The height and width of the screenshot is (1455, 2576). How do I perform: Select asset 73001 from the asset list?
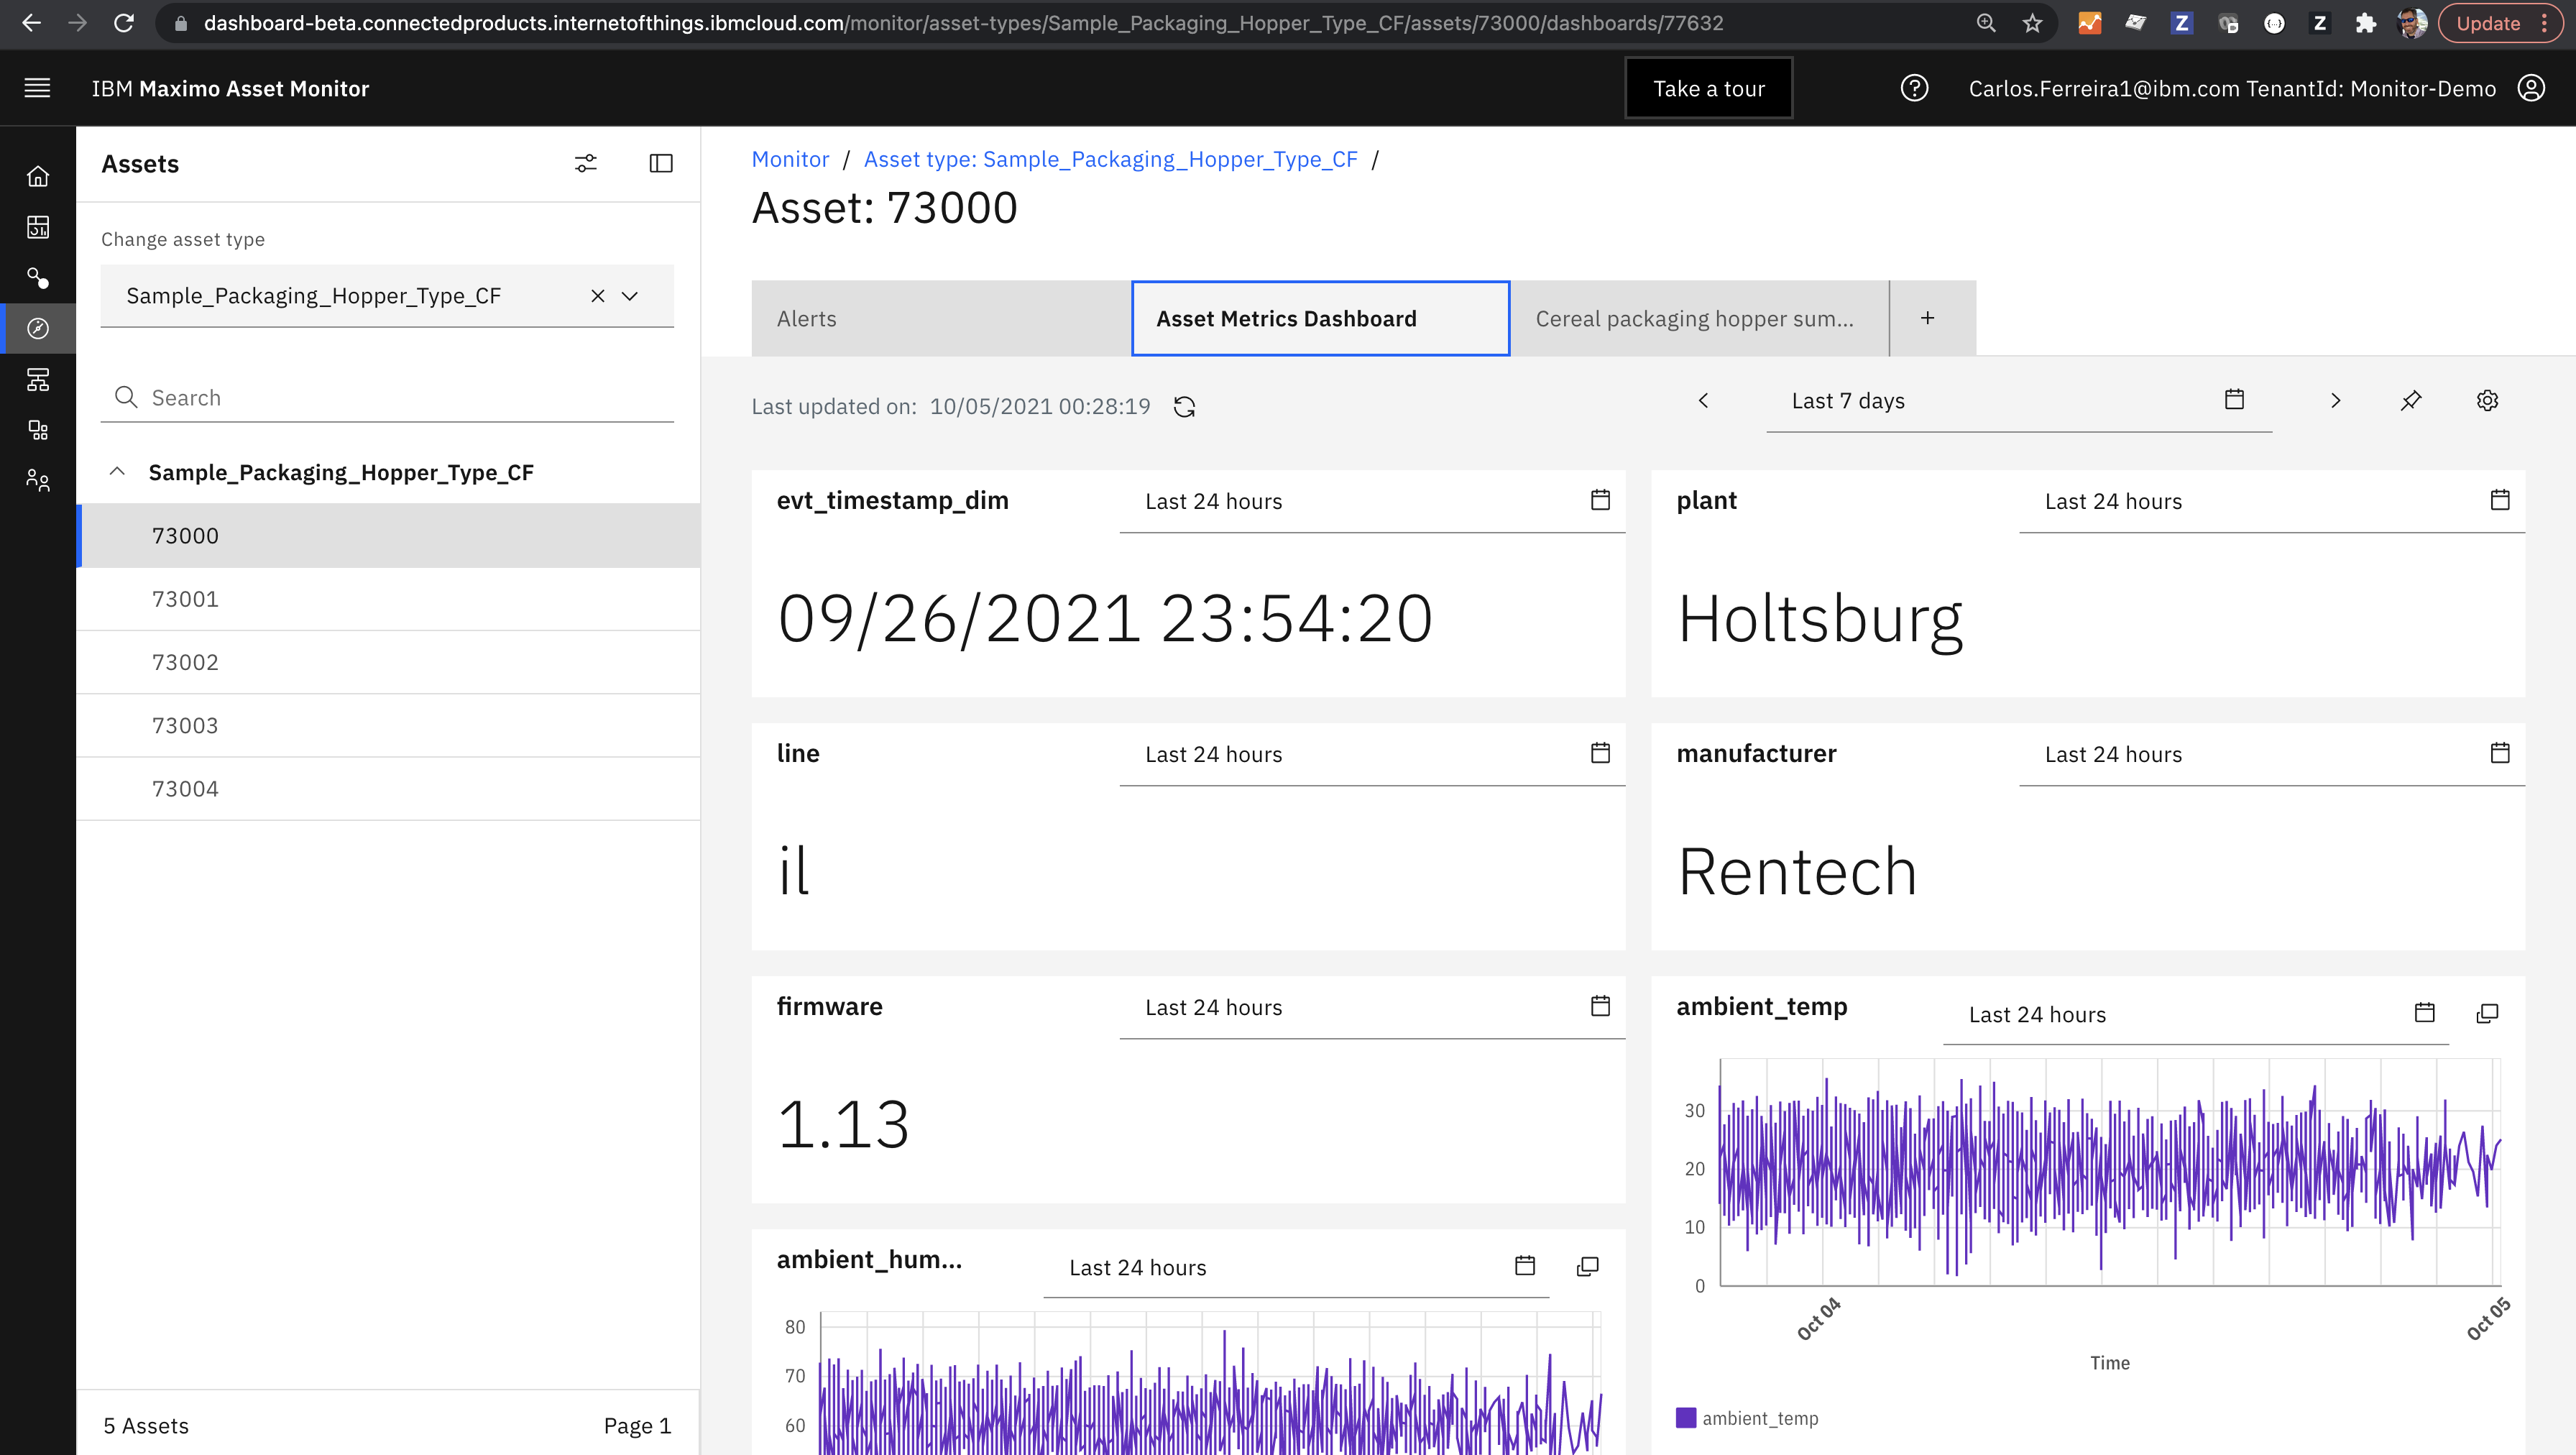(184, 598)
